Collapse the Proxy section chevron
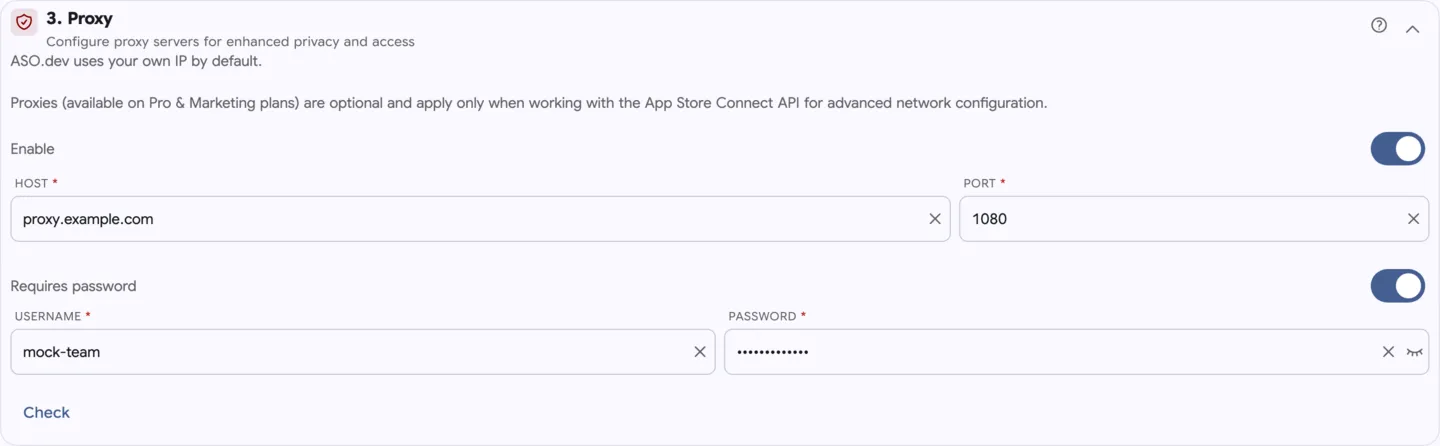The width and height of the screenshot is (1440, 446). tap(1412, 29)
